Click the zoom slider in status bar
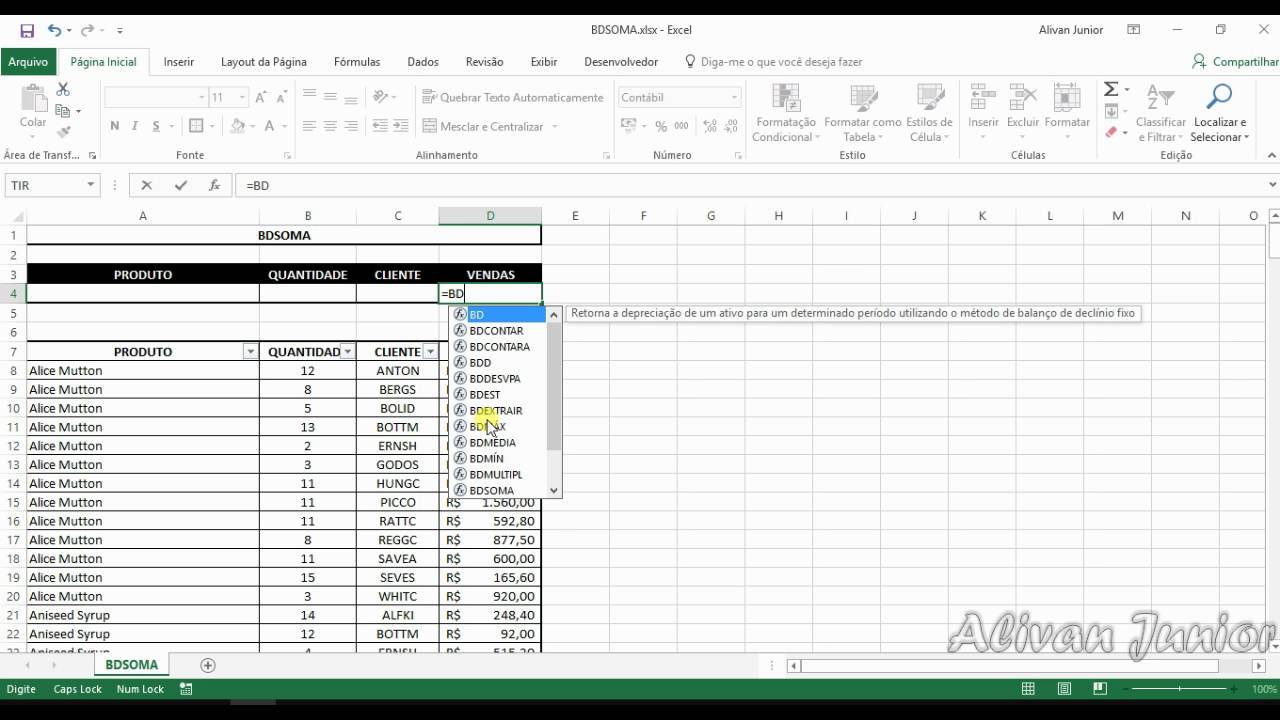This screenshot has height=720, width=1280. point(1181,689)
